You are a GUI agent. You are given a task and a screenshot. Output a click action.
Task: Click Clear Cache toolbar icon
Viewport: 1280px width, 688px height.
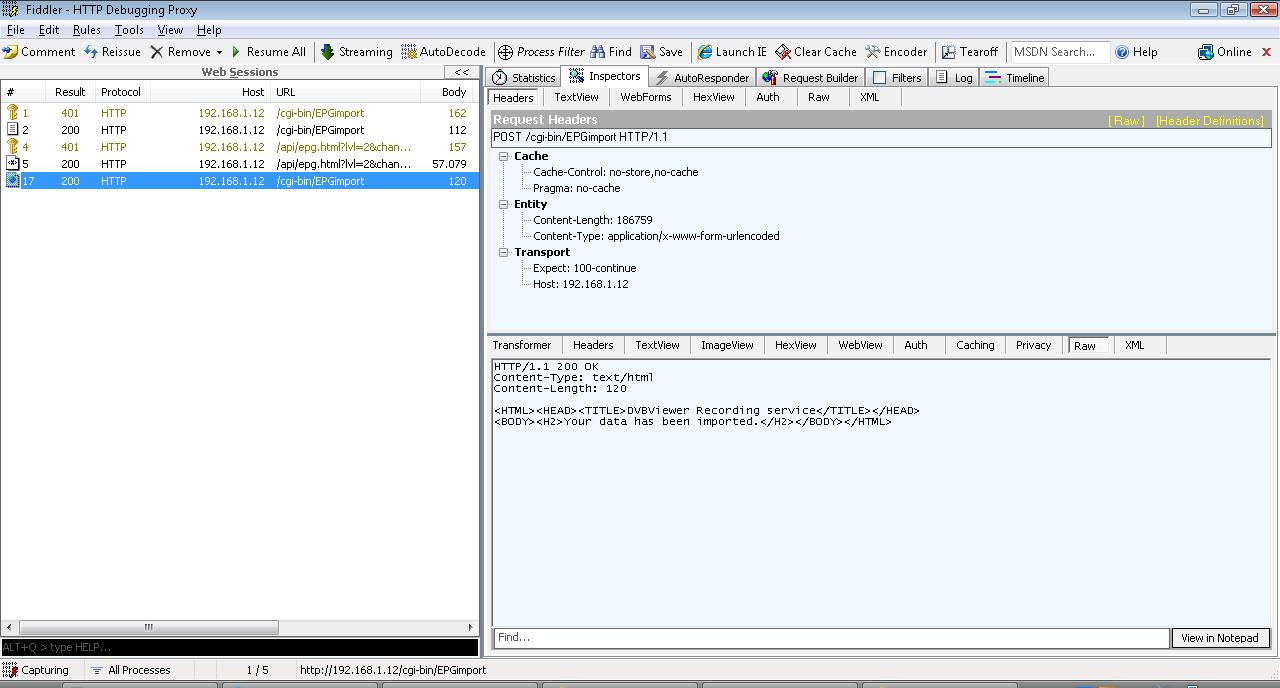click(x=783, y=52)
